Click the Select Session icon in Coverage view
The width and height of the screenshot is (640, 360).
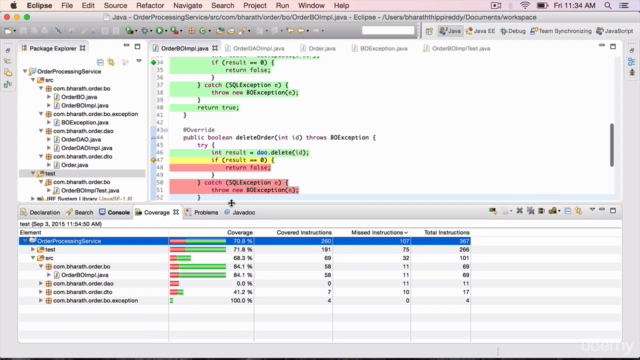[x=553, y=211]
